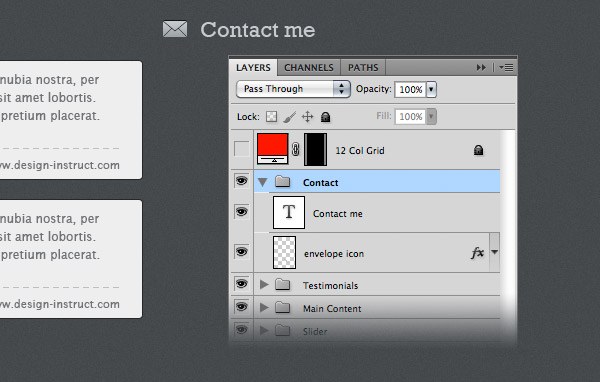Image resolution: width=600 pixels, height=382 pixels.
Task: Hide the Main Content group
Action: coord(241,307)
